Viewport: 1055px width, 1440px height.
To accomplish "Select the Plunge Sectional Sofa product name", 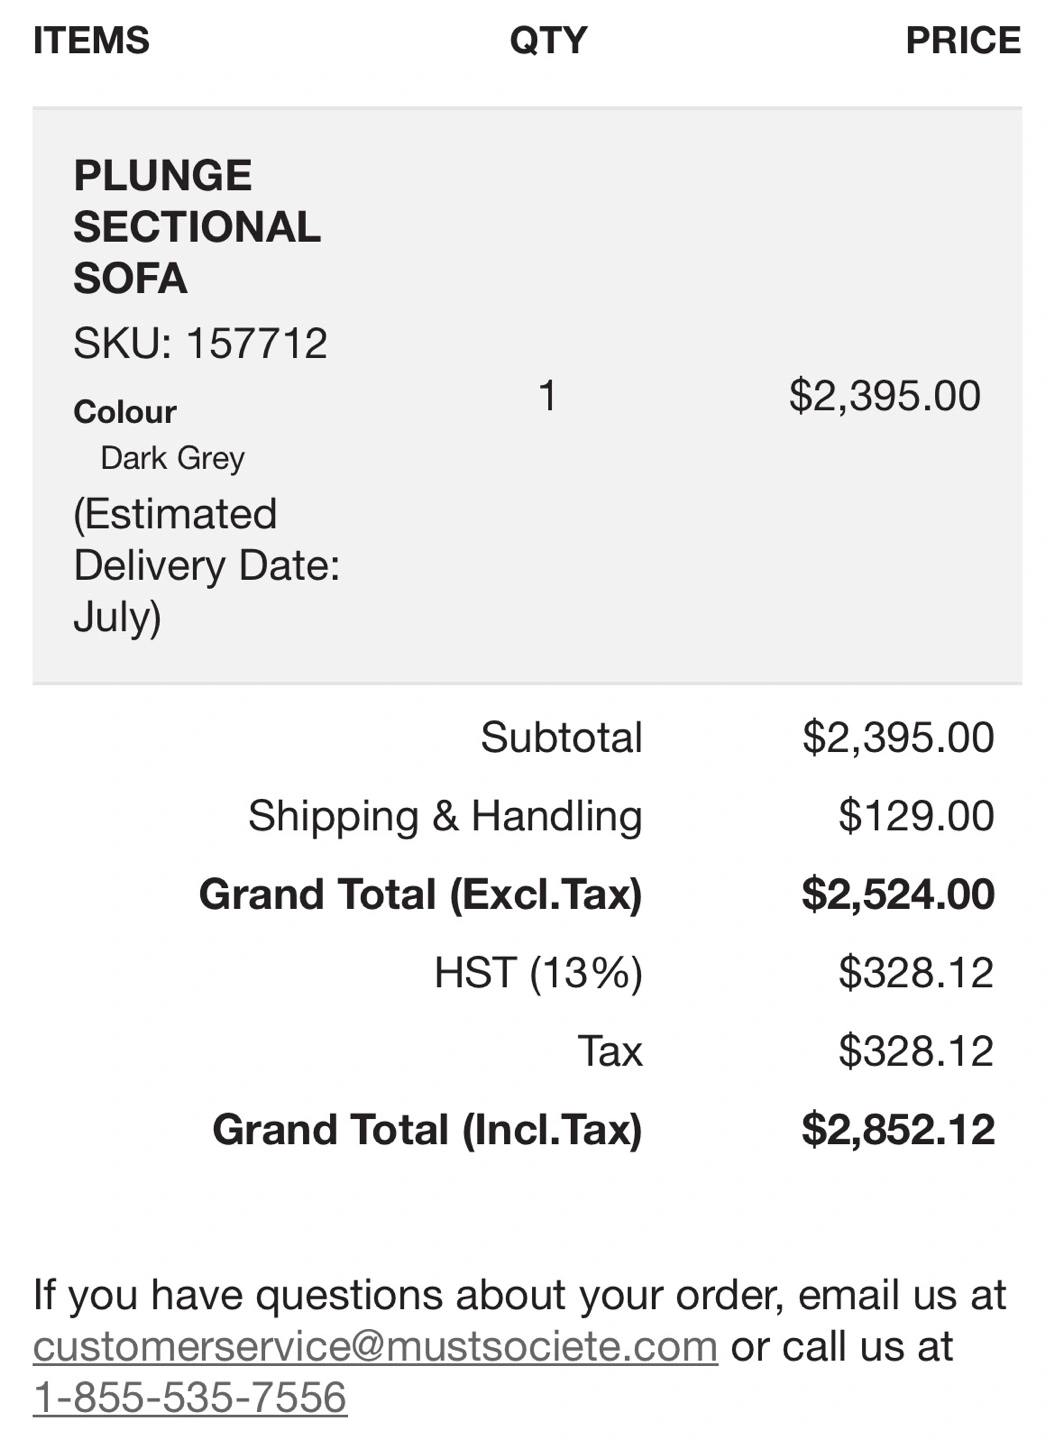I will point(196,227).
